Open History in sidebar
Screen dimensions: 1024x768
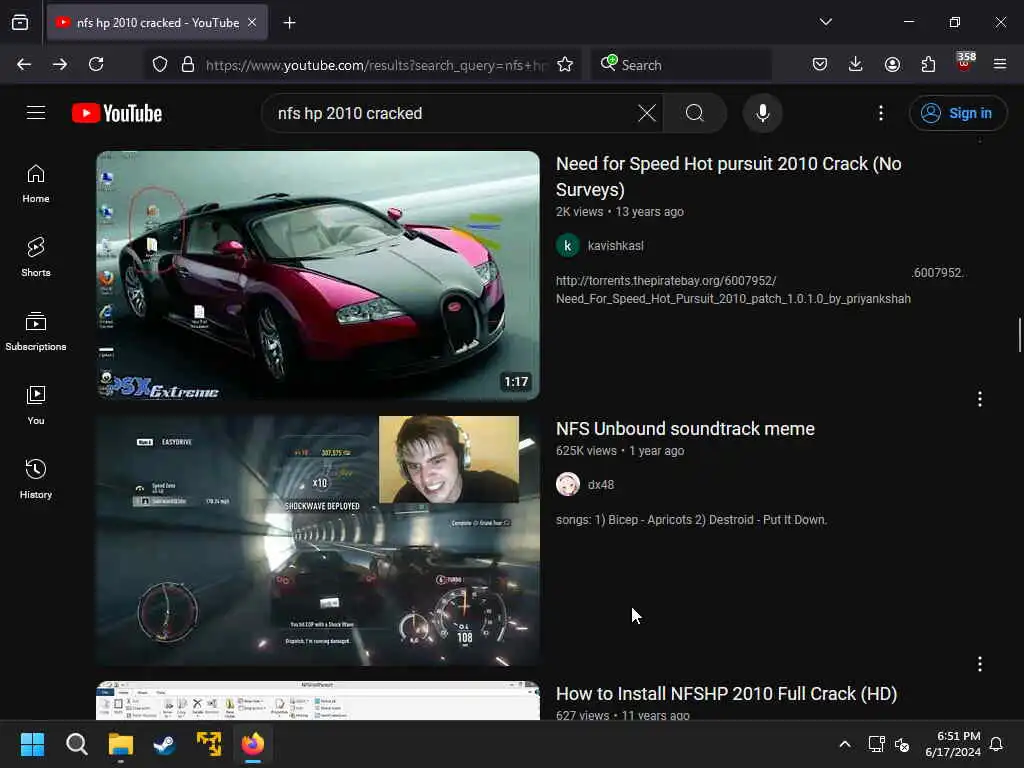pyautogui.click(x=36, y=480)
